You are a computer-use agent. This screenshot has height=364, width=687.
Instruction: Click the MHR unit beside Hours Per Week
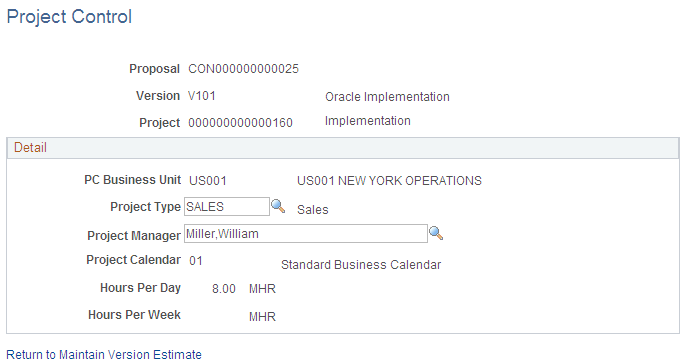coord(262,317)
